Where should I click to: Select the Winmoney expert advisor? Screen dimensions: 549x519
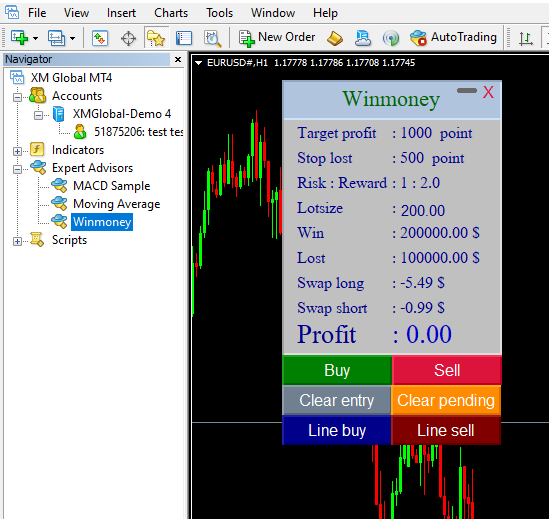(102, 222)
